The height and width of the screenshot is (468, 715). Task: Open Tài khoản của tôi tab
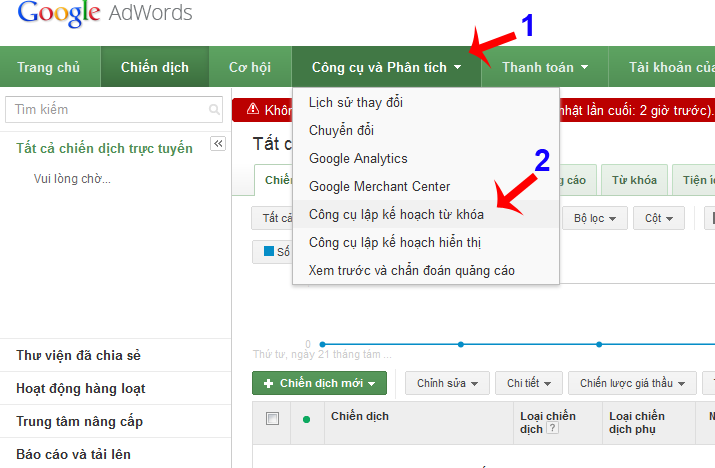tap(662, 67)
